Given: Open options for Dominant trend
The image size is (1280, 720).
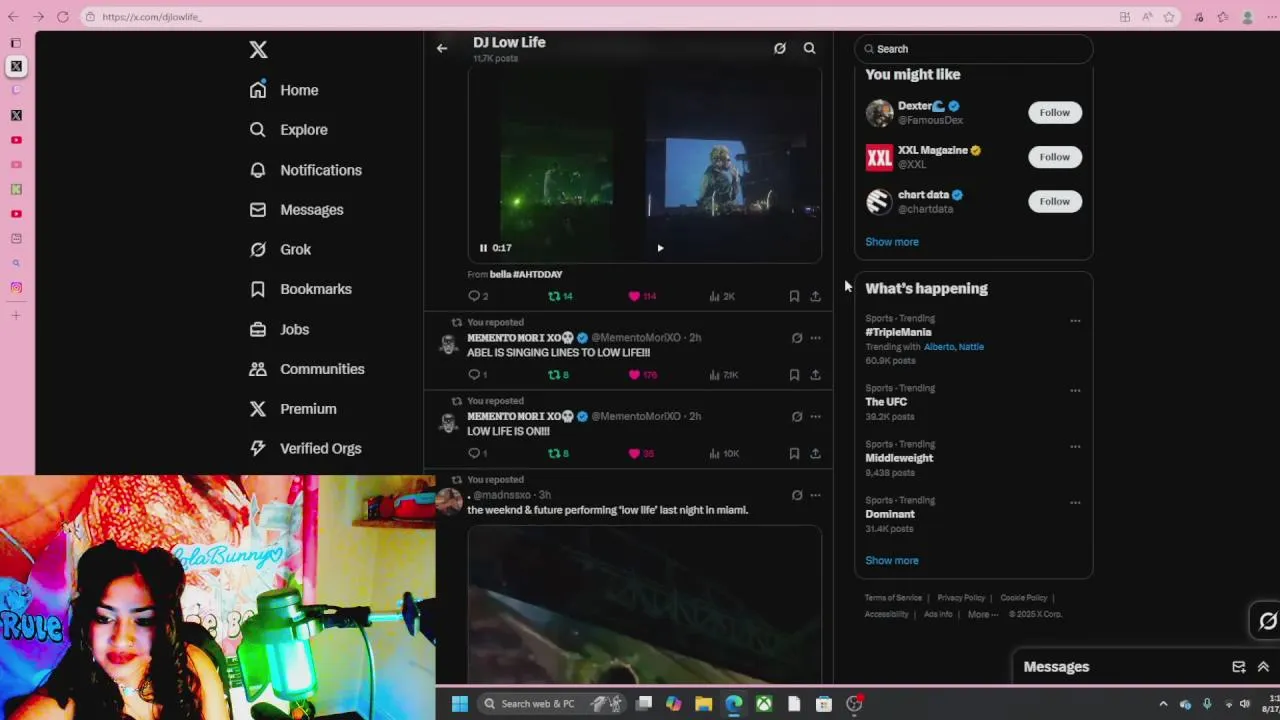Looking at the screenshot, I should tap(1075, 503).
